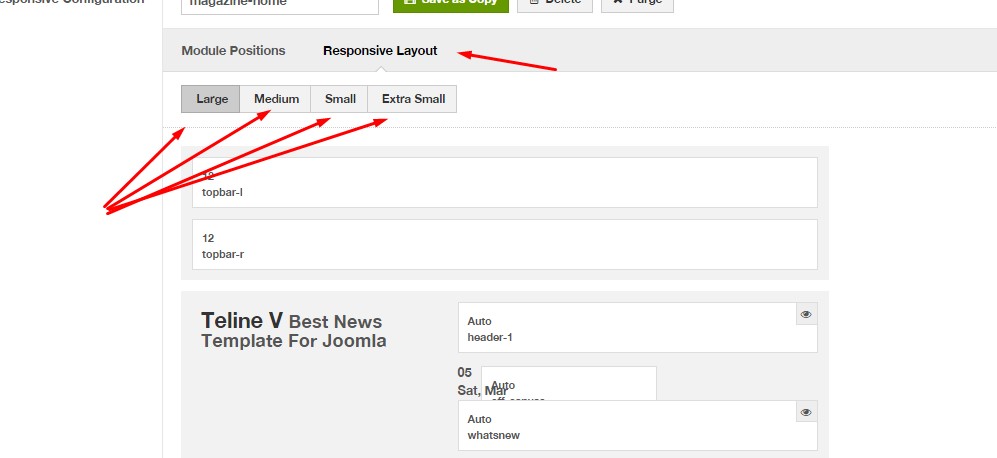Screen dimensions: 997x458
Task: Click the whatsnew Auto position block
Action: coord(638,426)
